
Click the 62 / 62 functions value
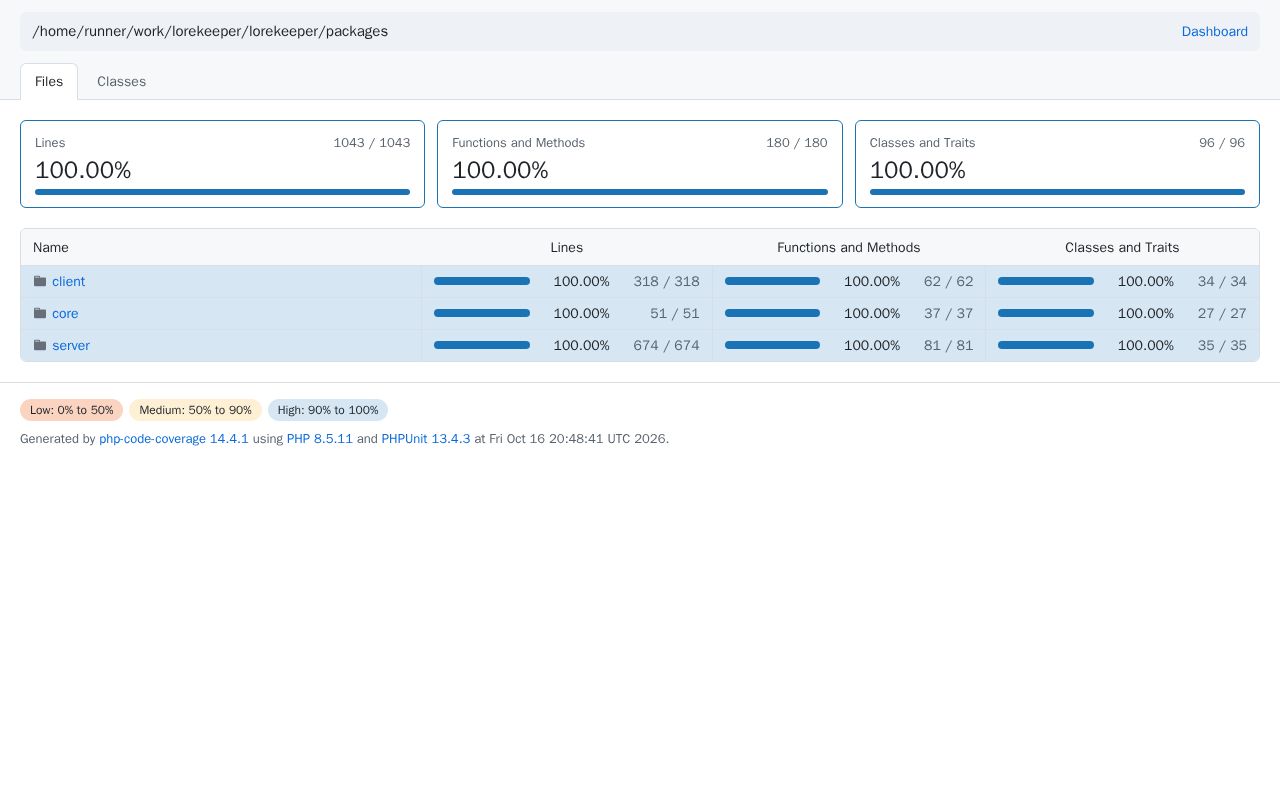[x=948, y=282]
